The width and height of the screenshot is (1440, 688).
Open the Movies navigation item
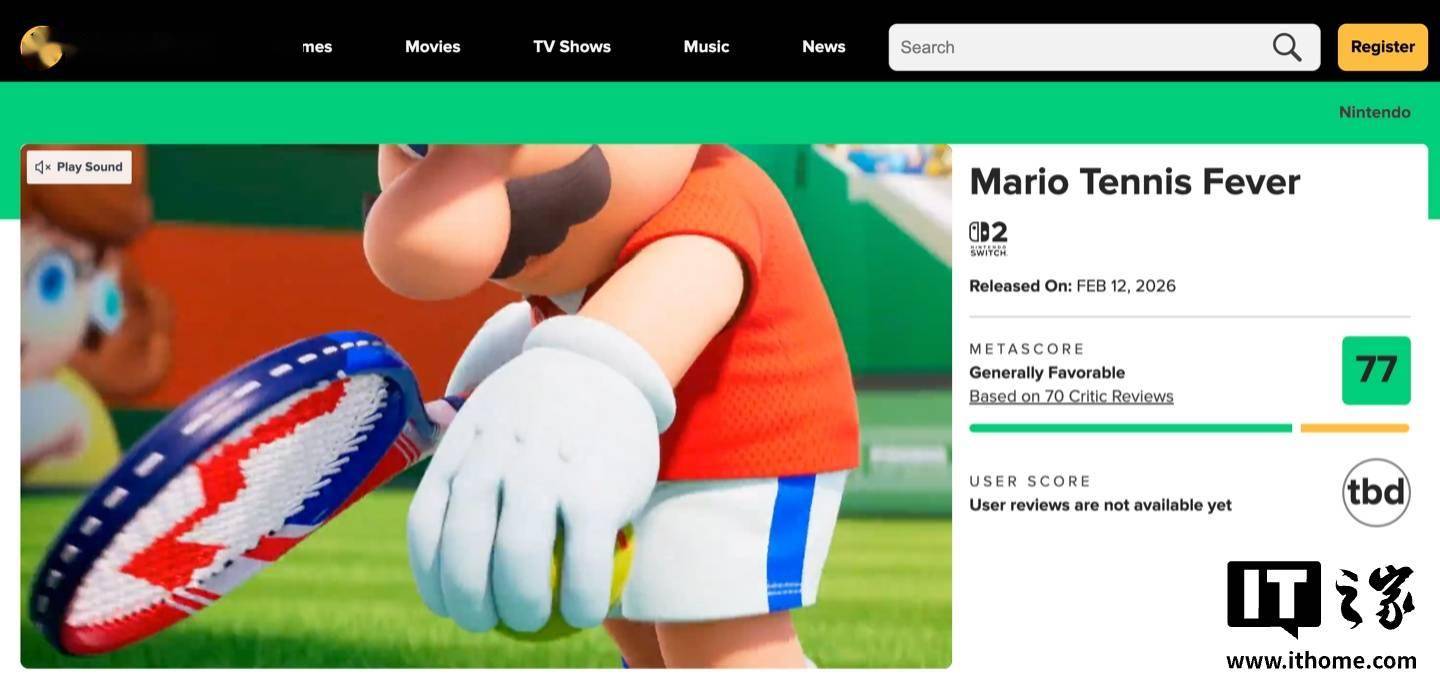coord(433,47)
